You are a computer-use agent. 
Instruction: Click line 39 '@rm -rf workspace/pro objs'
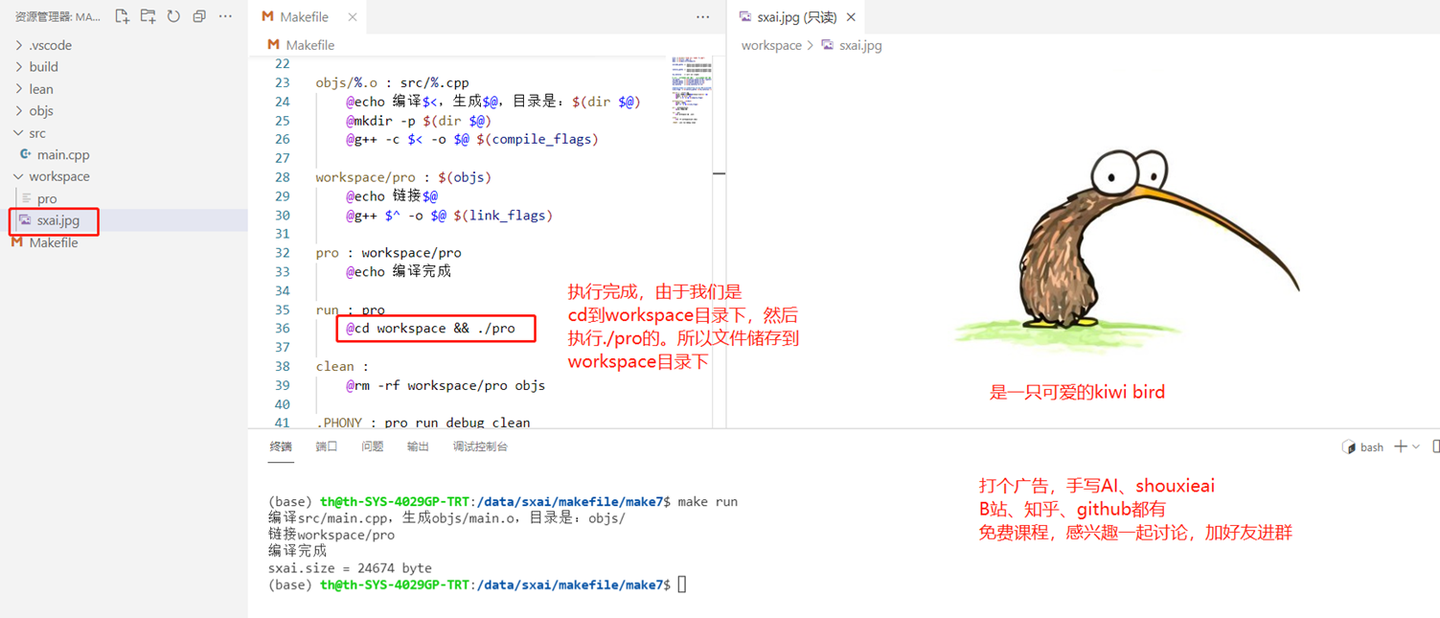(445, 385)
